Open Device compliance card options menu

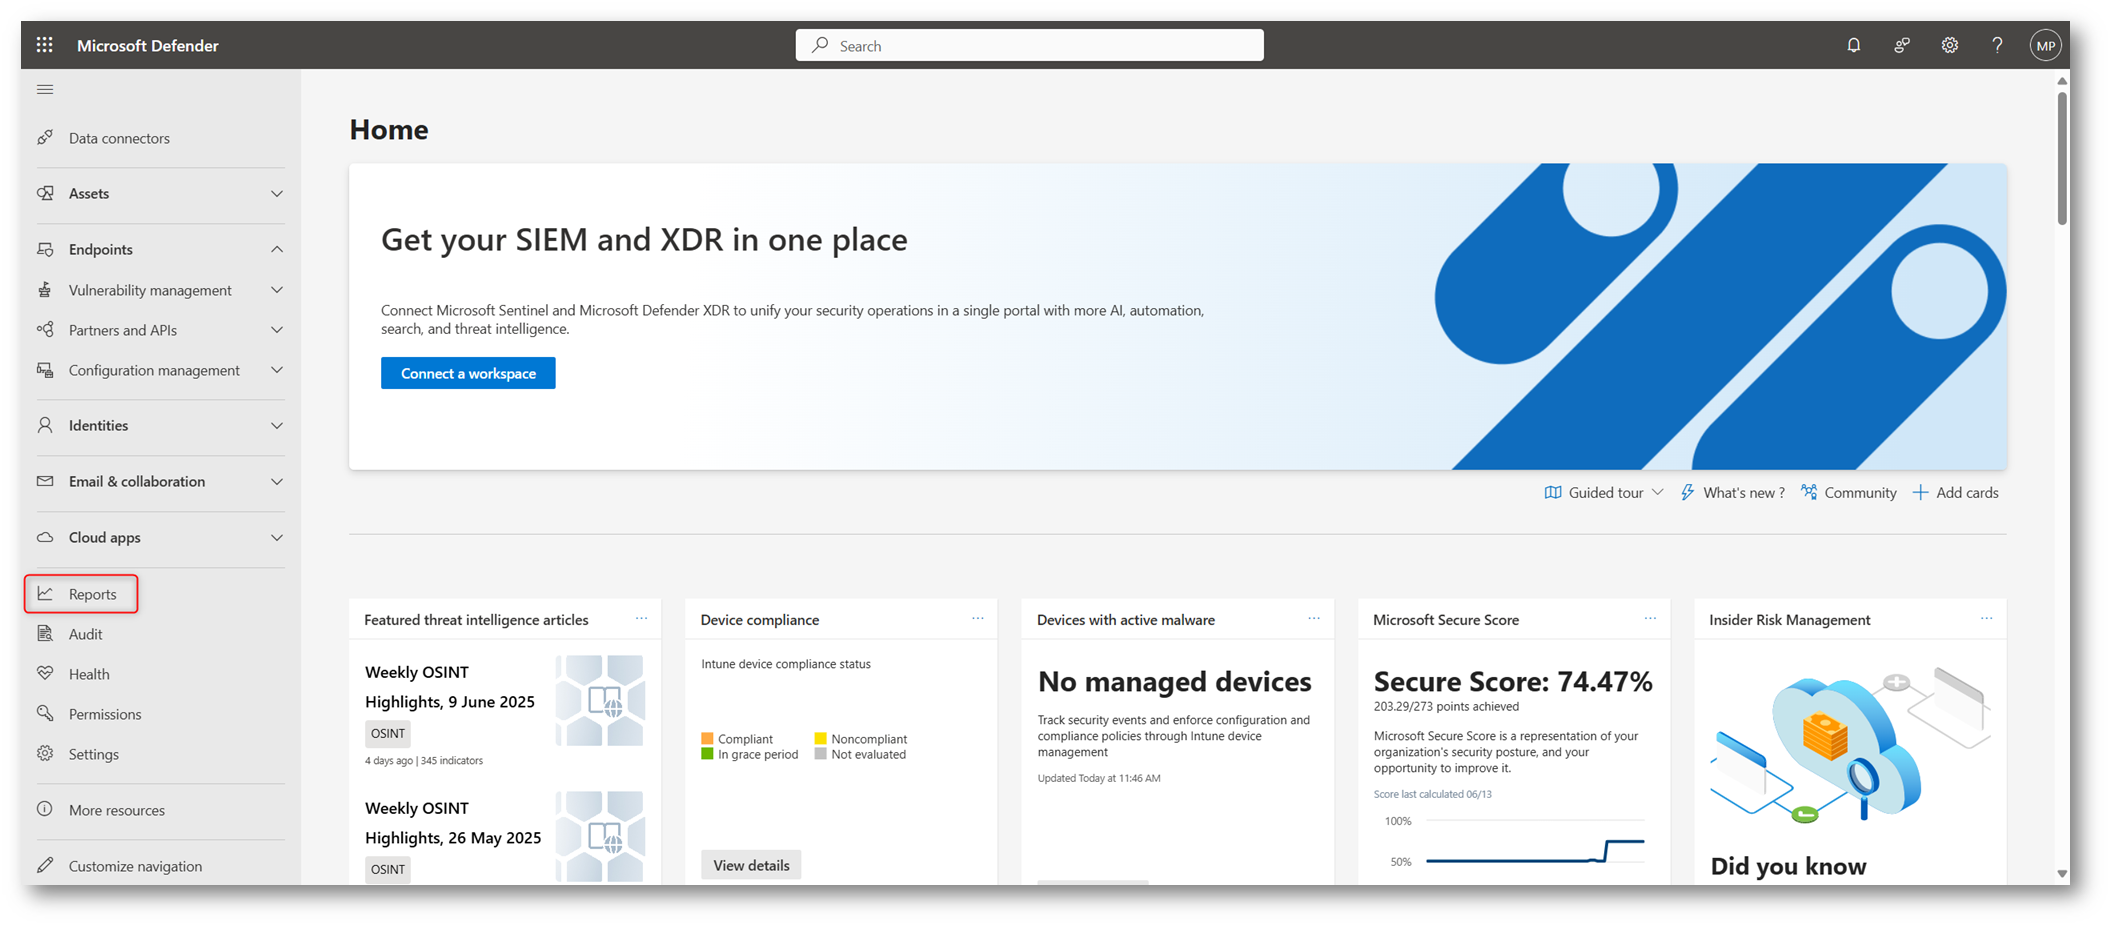(977, 619)
